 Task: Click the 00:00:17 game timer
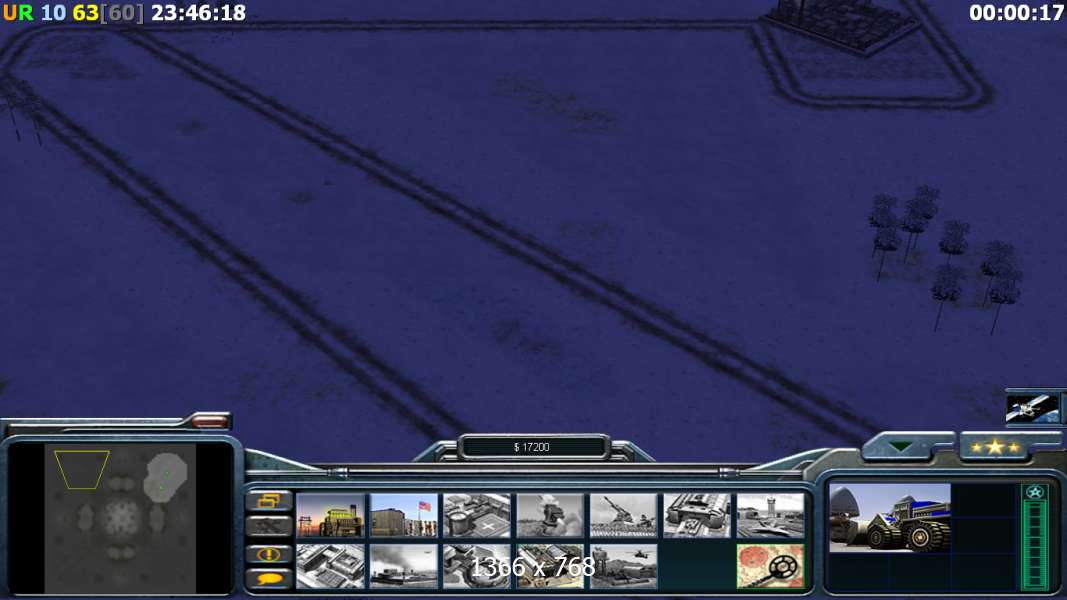tap(1016, 12)
